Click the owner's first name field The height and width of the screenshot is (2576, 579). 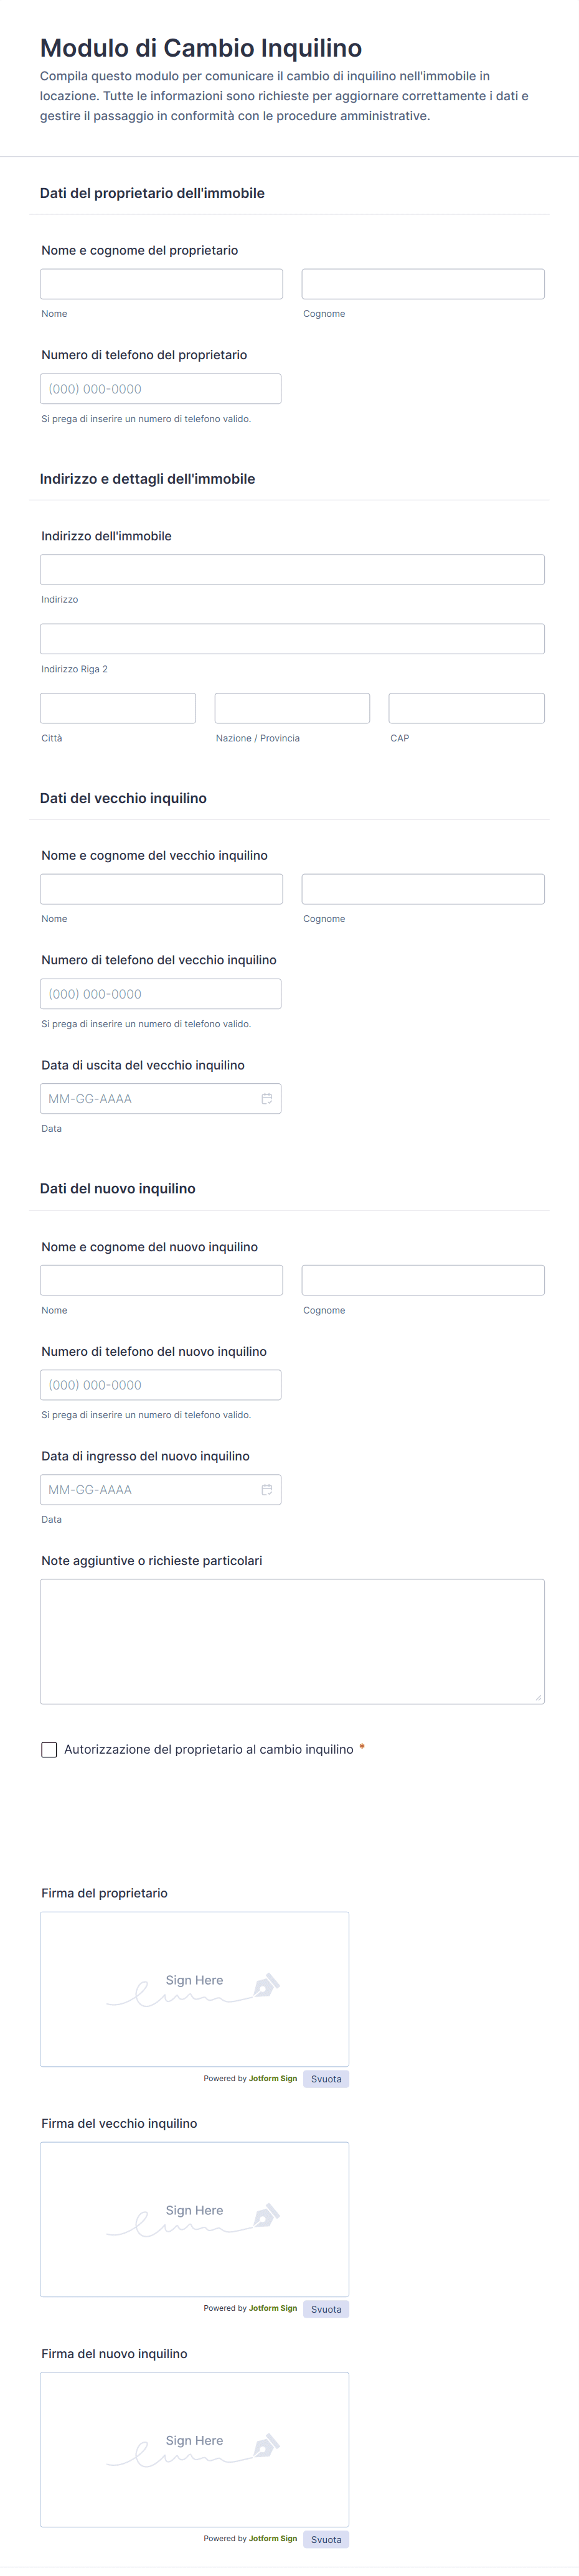pyautogui.click(x=161, y=284)
